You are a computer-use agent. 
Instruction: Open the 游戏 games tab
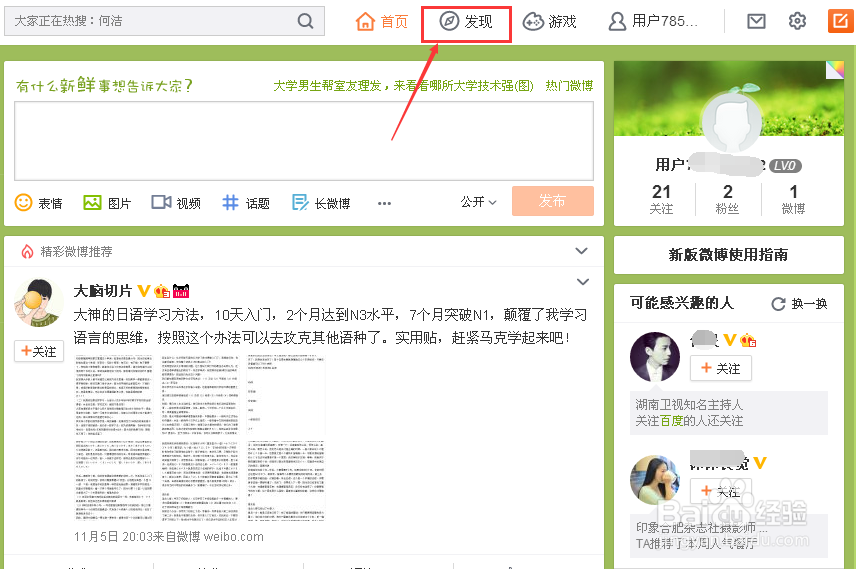pyautogui.click(x=550, y=21)
